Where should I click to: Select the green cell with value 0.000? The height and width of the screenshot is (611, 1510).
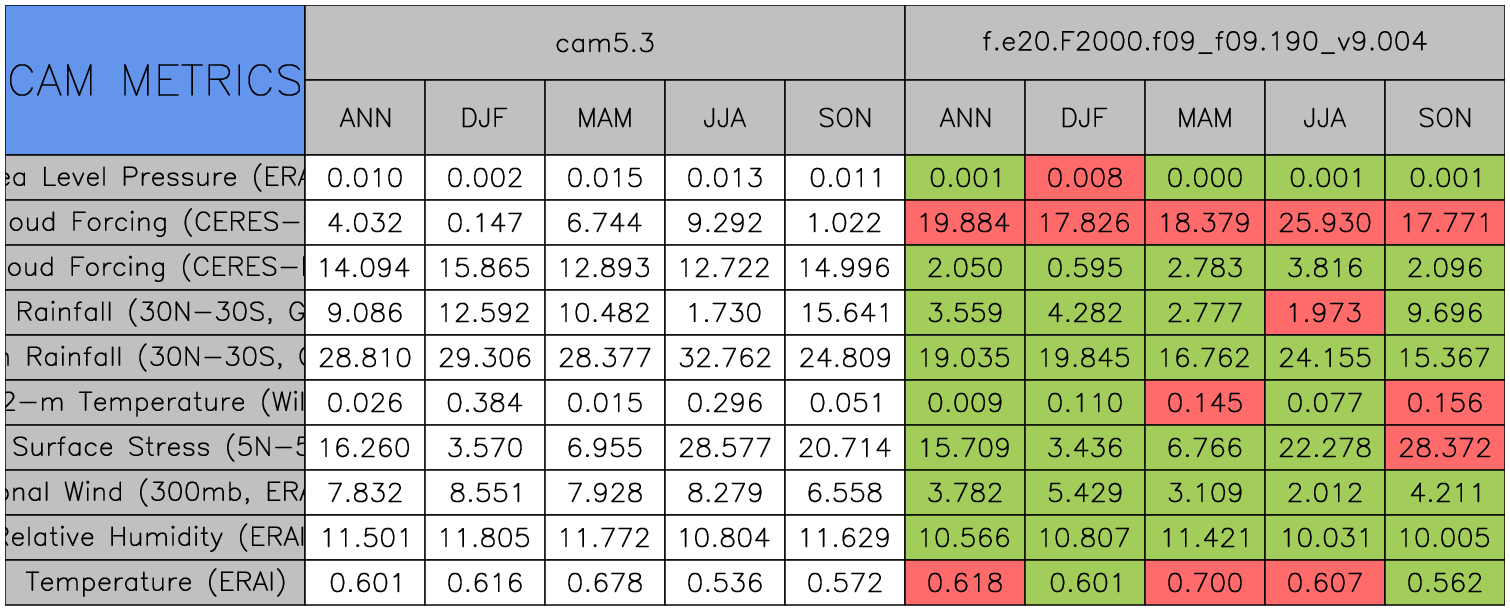click(x=1205, y=178)
